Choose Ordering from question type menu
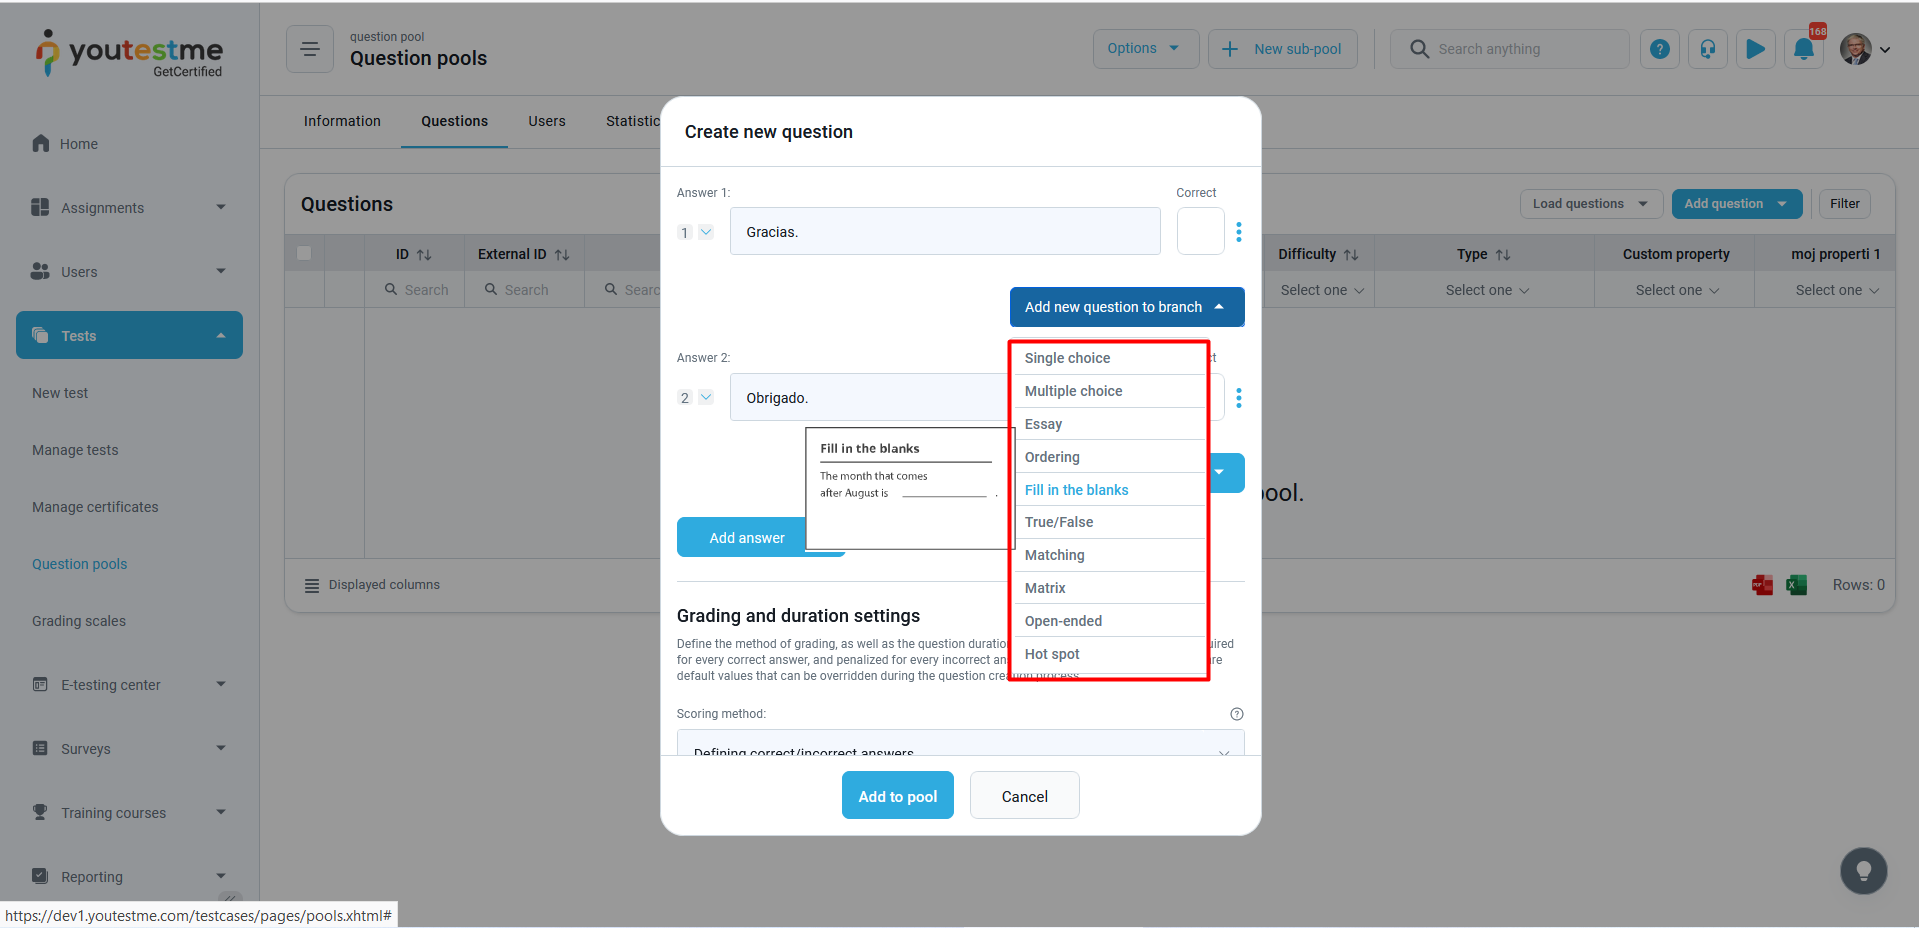This screenshot has width=1919, height=928. coord(1109,457)
